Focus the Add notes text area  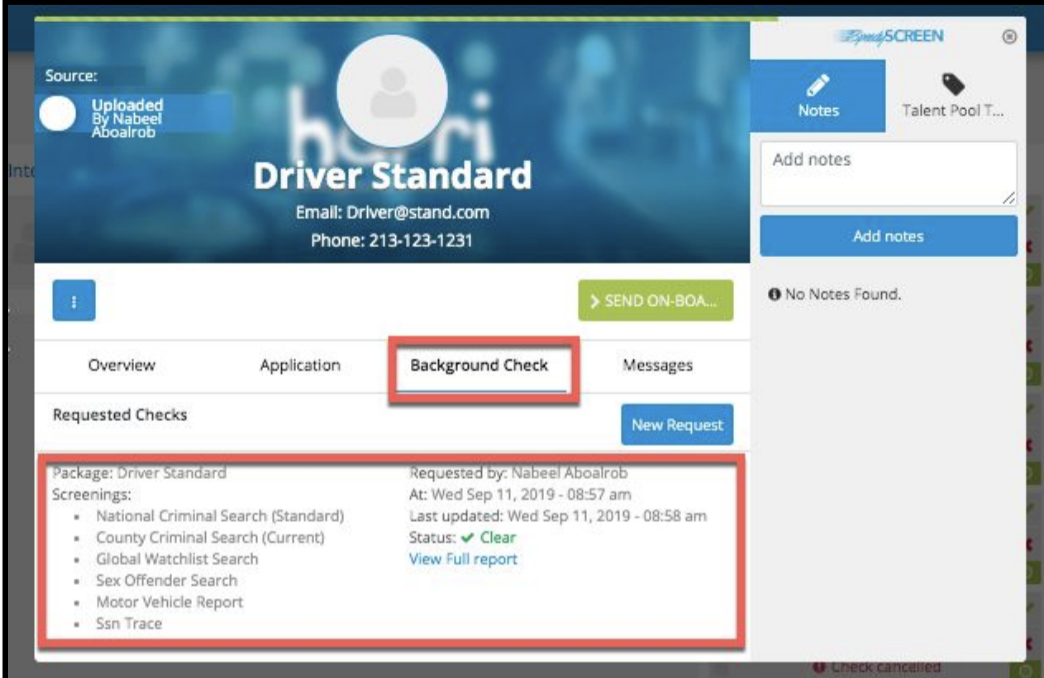pyautogui.click(x=888, y=174)
